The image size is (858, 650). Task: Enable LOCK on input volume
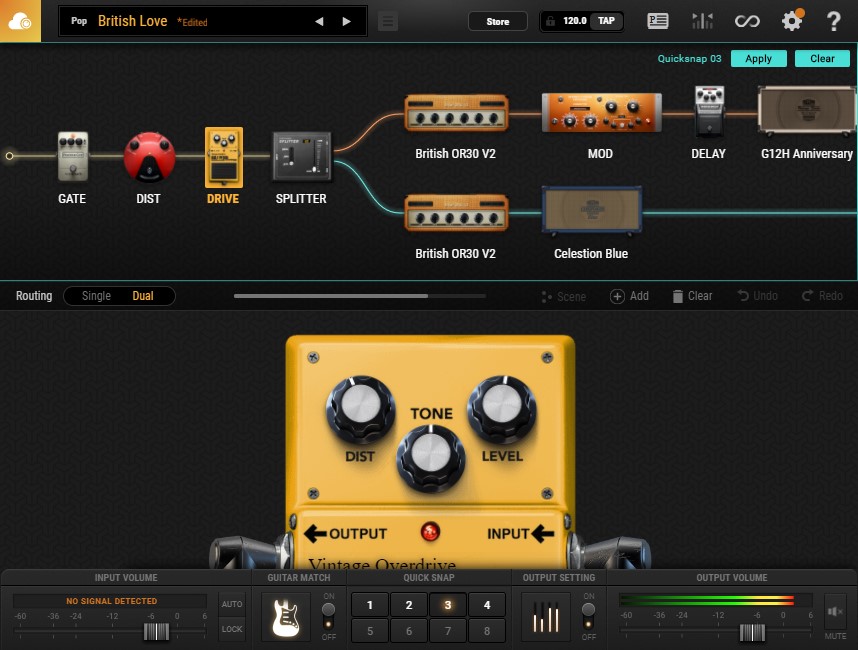point(232,629)
